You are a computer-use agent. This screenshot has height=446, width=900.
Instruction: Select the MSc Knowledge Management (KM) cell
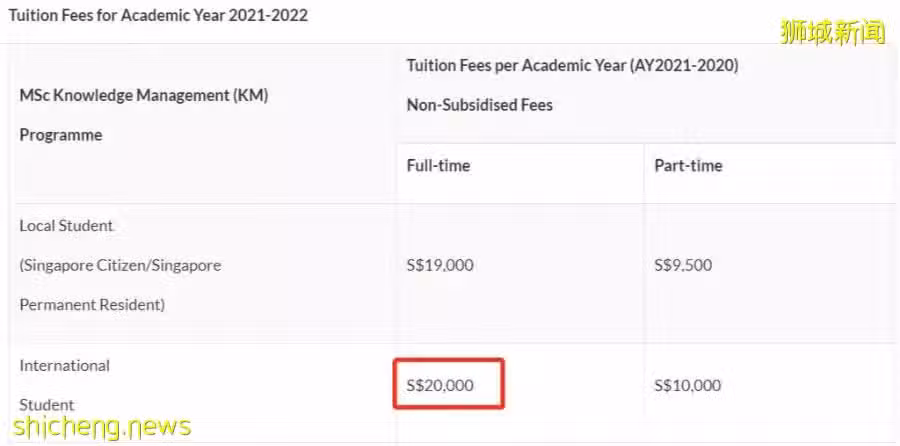click(x=144, y=95)
